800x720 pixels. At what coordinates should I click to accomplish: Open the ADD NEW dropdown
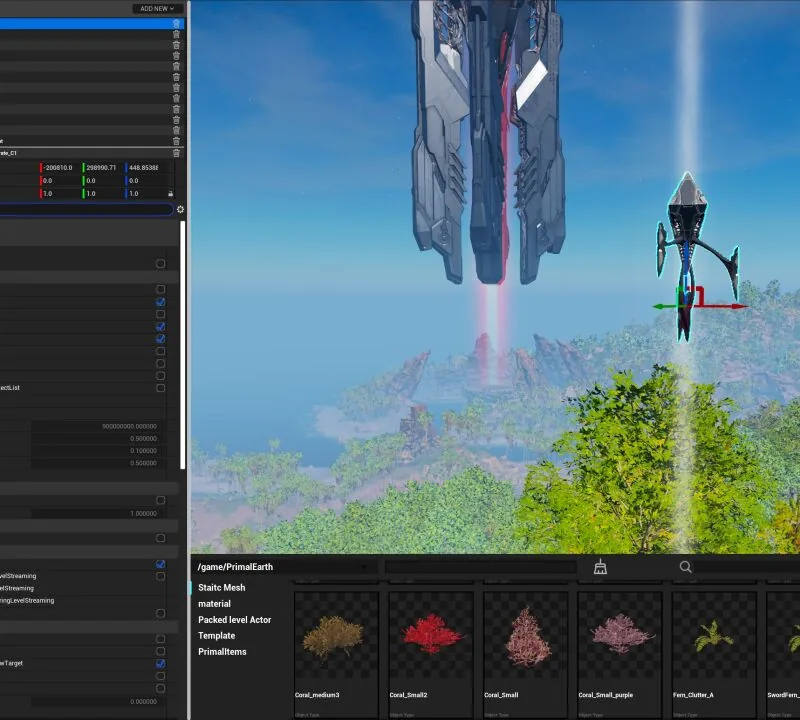[x=158, y=8]
